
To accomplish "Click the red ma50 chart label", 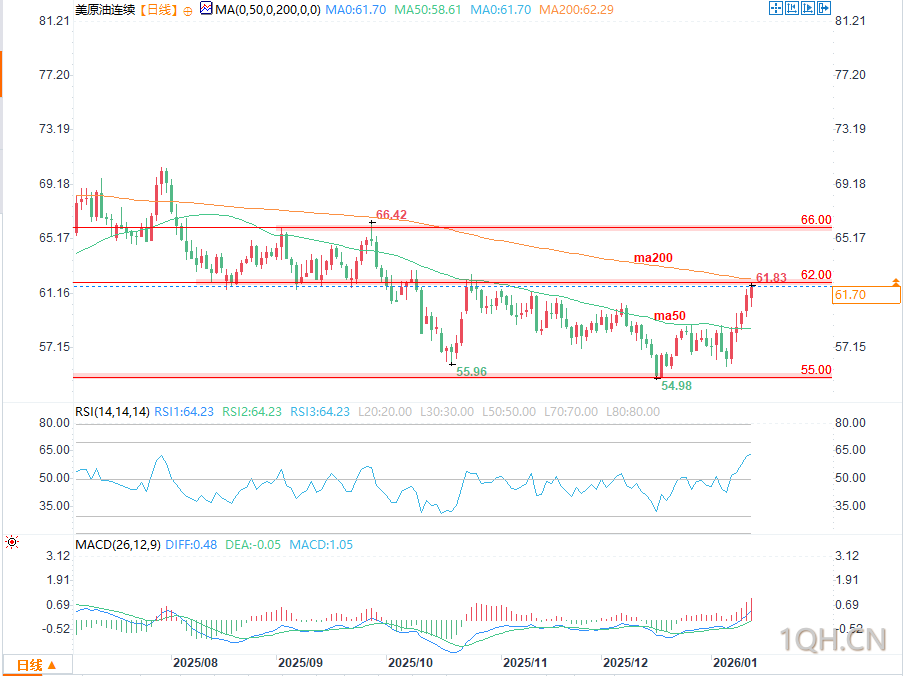I will (670, 316).
